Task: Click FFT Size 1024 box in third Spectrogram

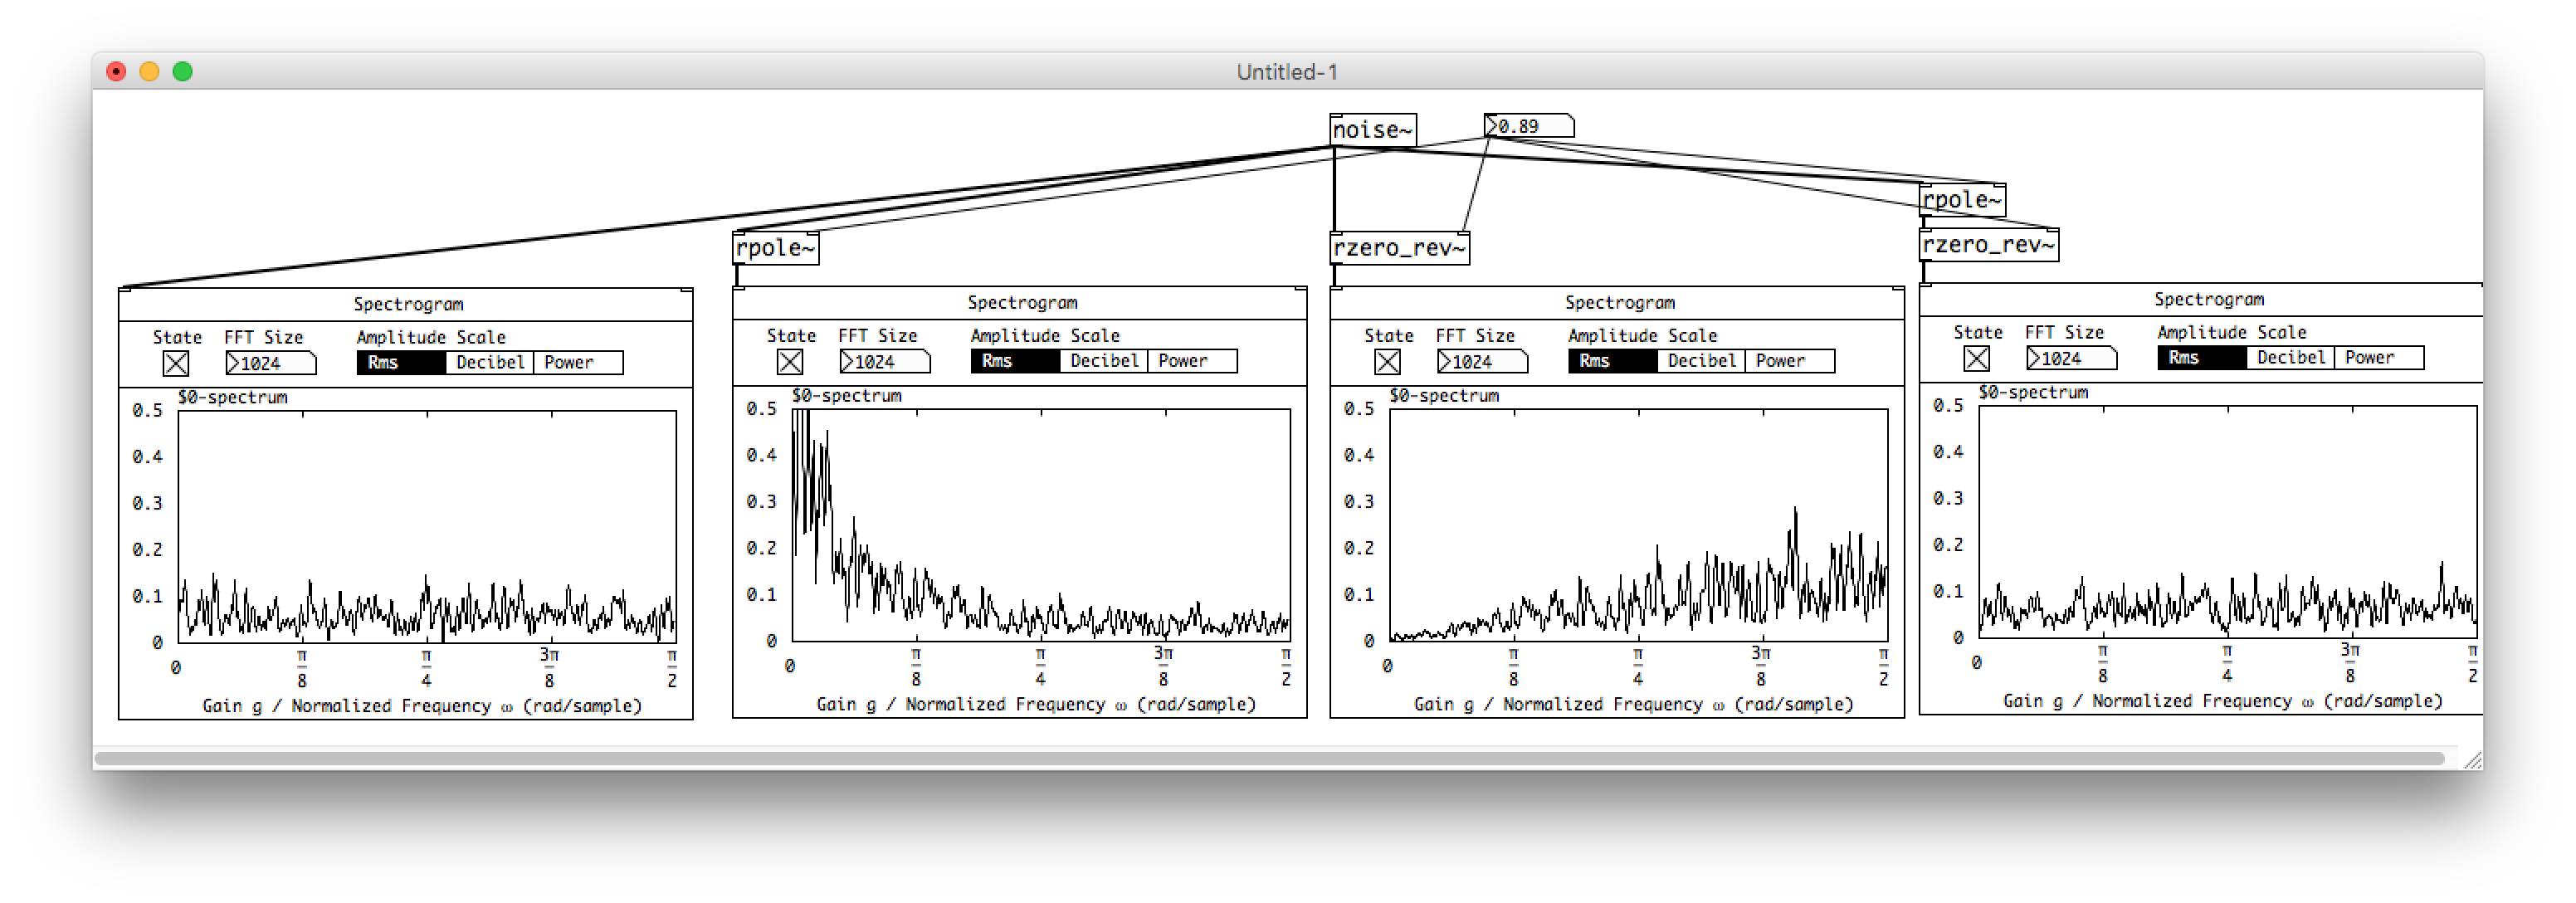Action: pos(1482,361)
